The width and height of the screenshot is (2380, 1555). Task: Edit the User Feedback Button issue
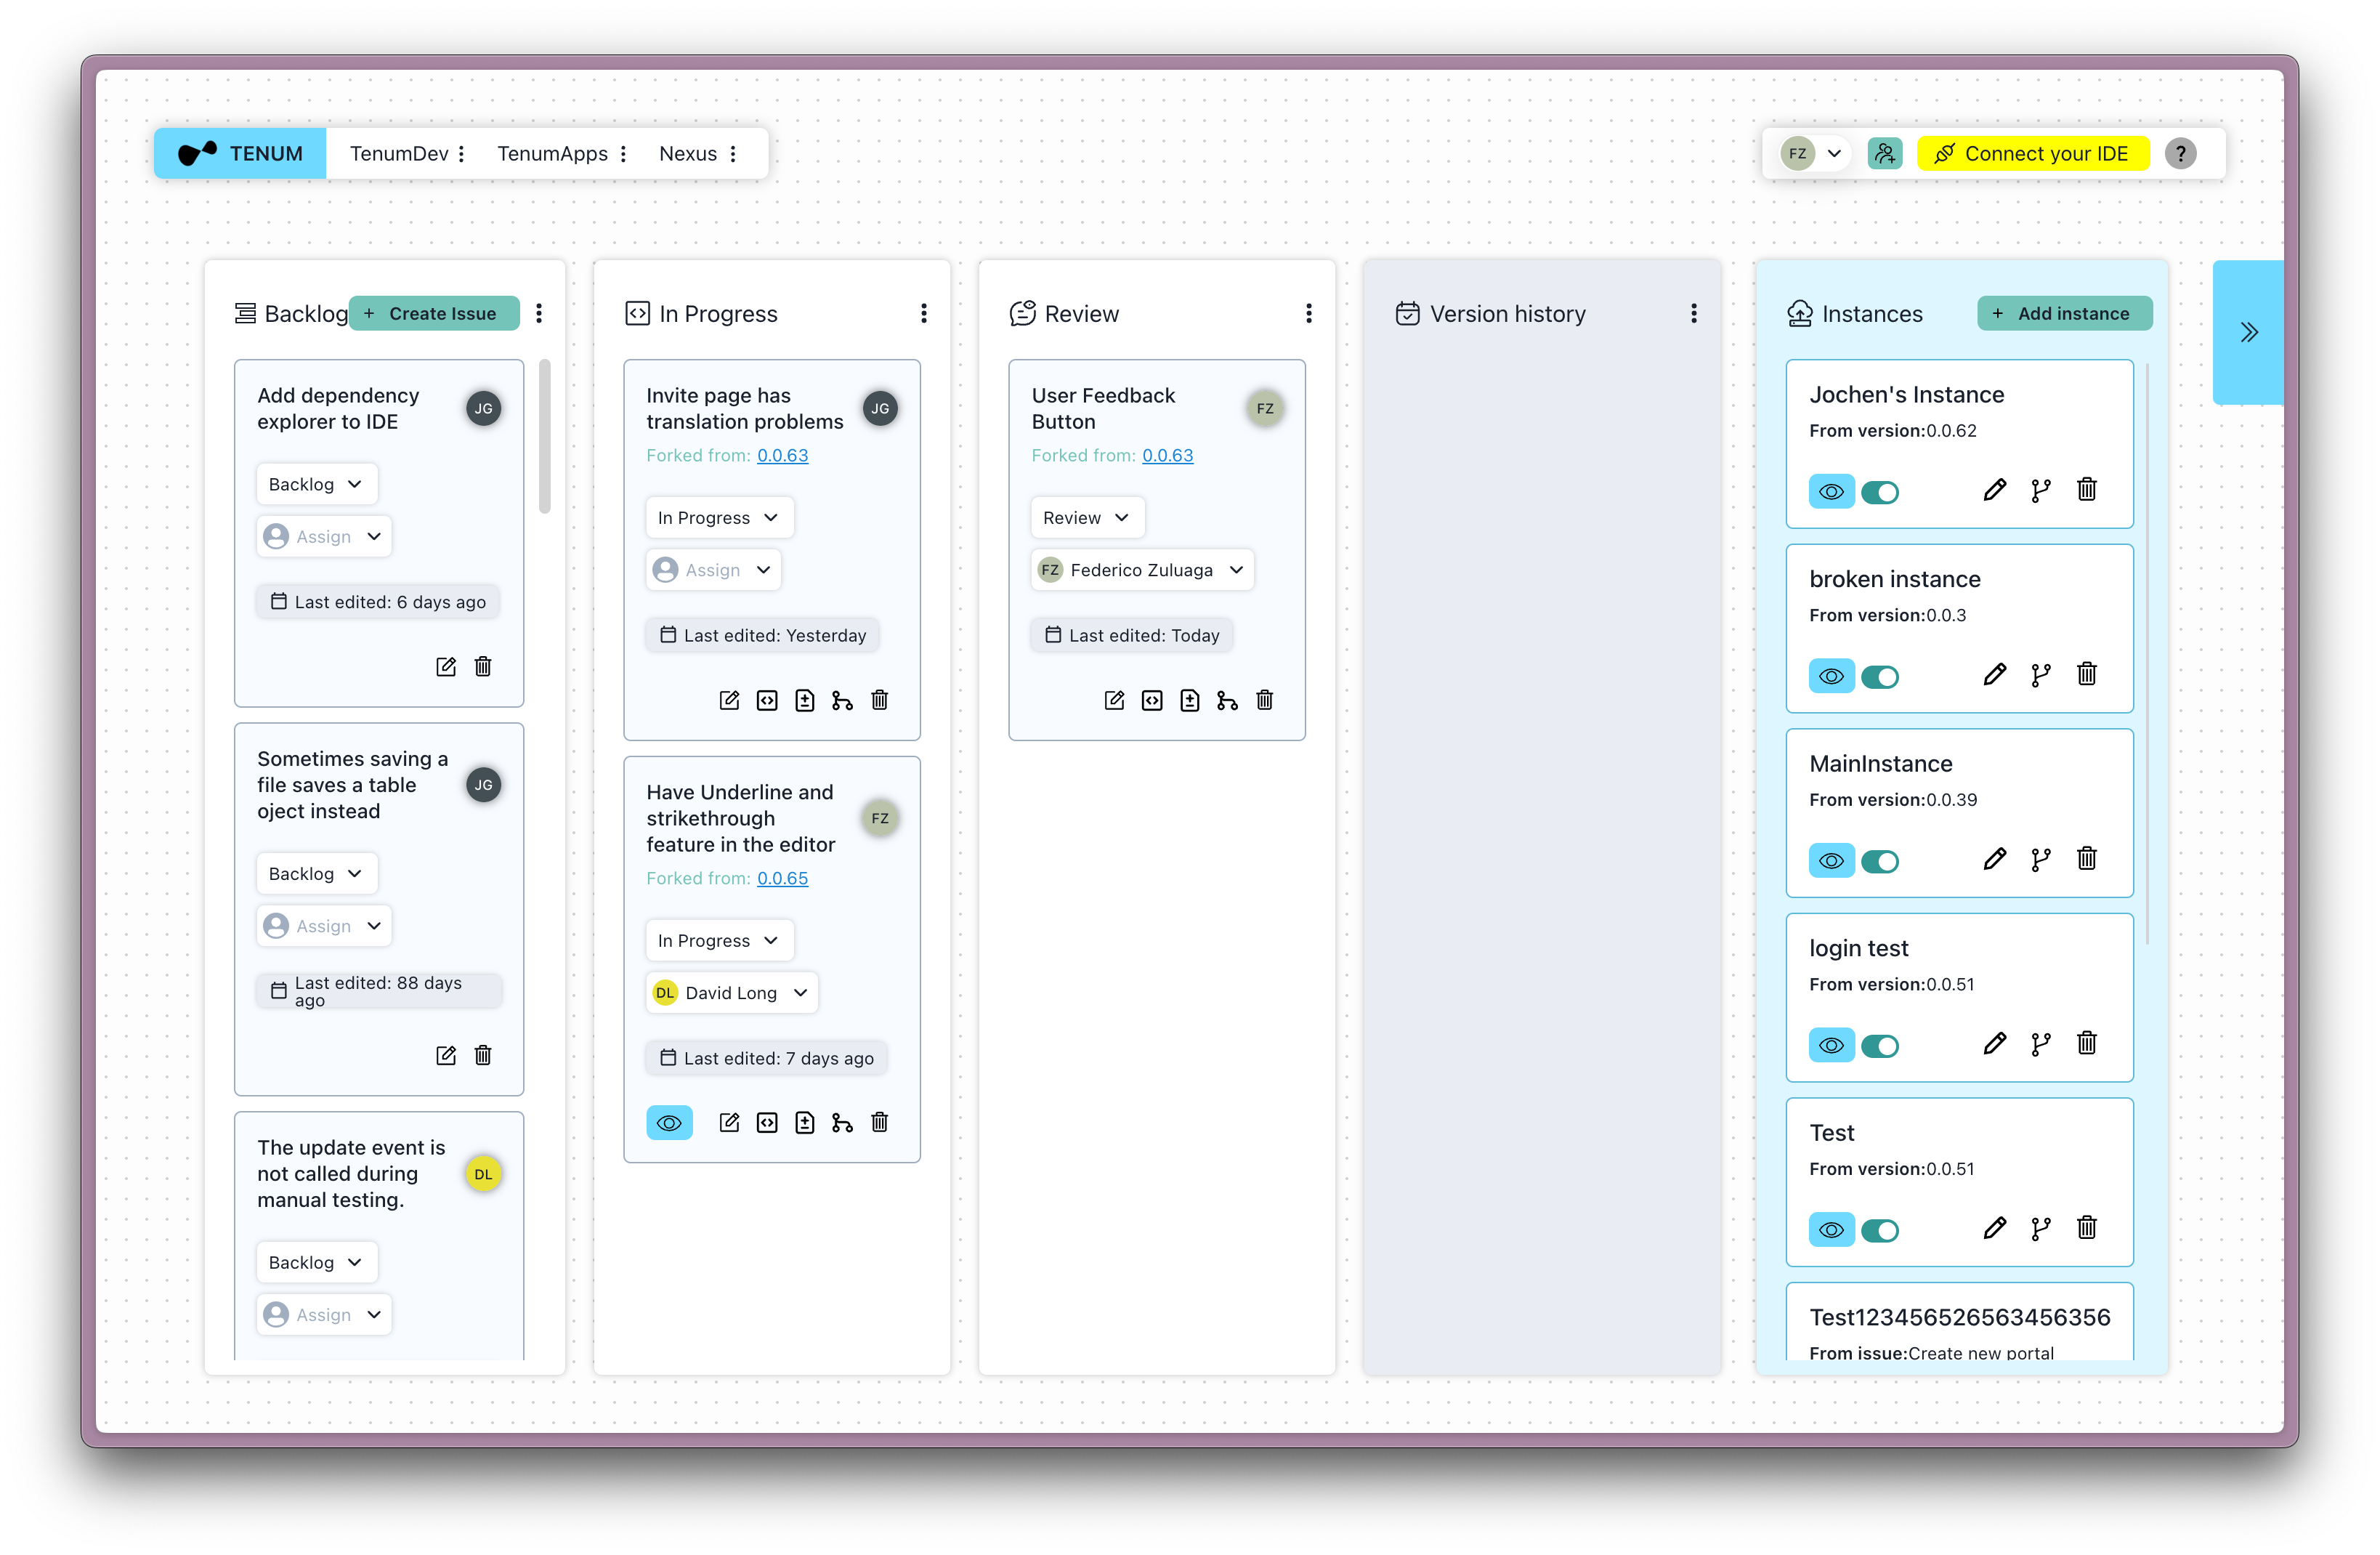tap(1114, 700)
